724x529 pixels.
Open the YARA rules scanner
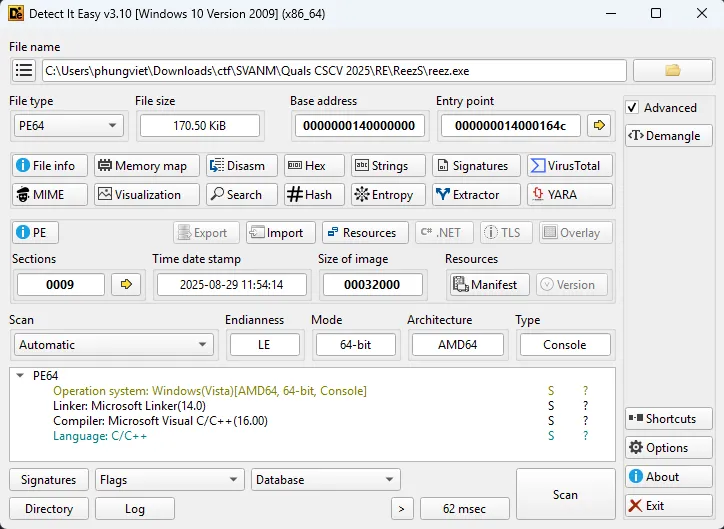tap(564, 195)
